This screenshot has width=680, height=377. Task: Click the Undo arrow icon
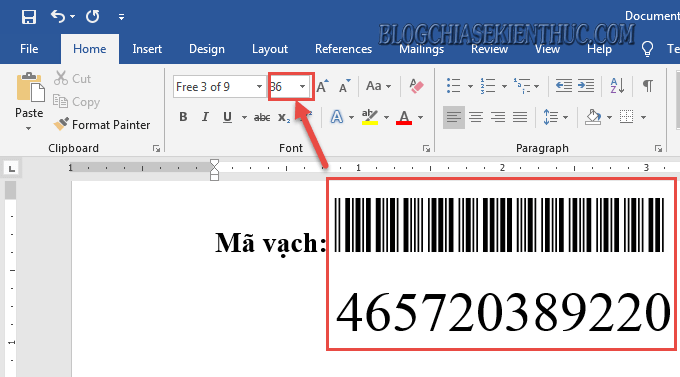tap(58, 16)
